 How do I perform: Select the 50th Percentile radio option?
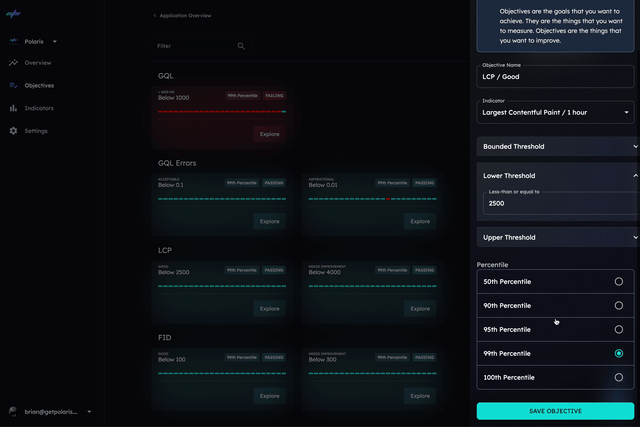coord(618,282)
